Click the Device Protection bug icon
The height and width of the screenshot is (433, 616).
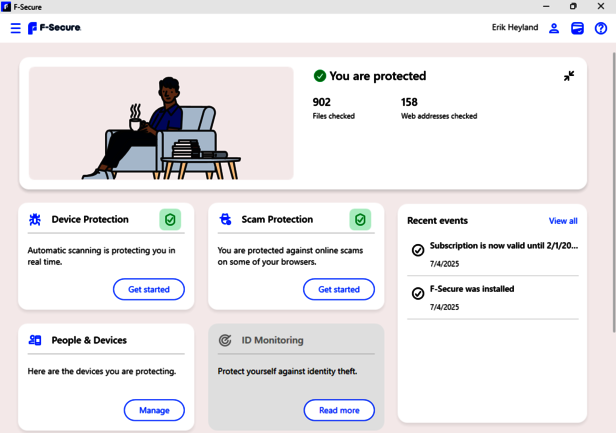(x=35, y=219)
